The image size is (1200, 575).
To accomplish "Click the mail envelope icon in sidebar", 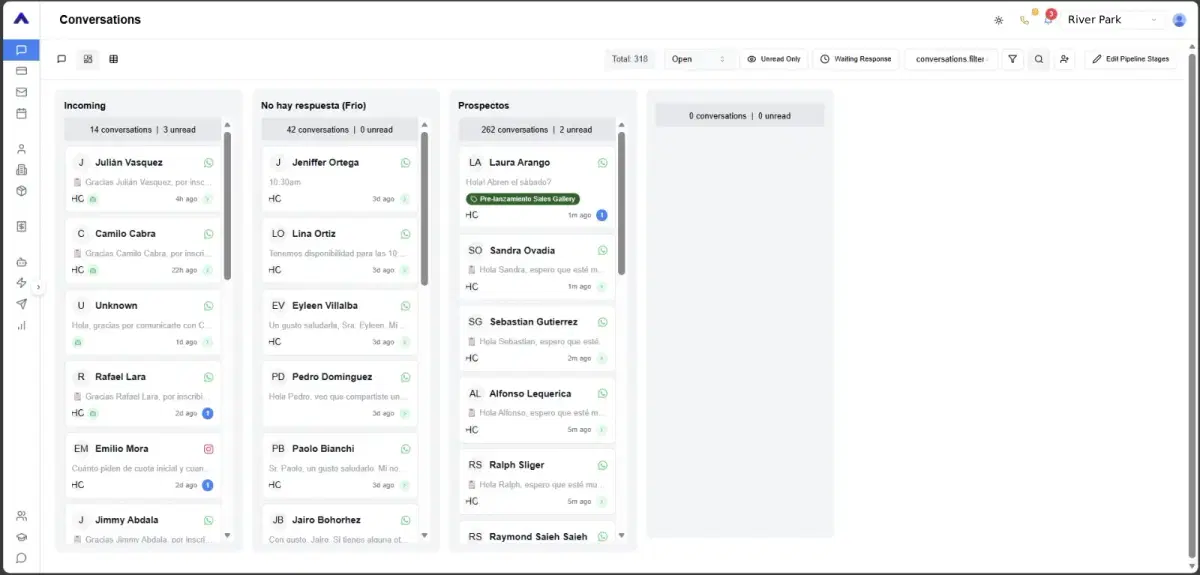I will coord(21,92).
